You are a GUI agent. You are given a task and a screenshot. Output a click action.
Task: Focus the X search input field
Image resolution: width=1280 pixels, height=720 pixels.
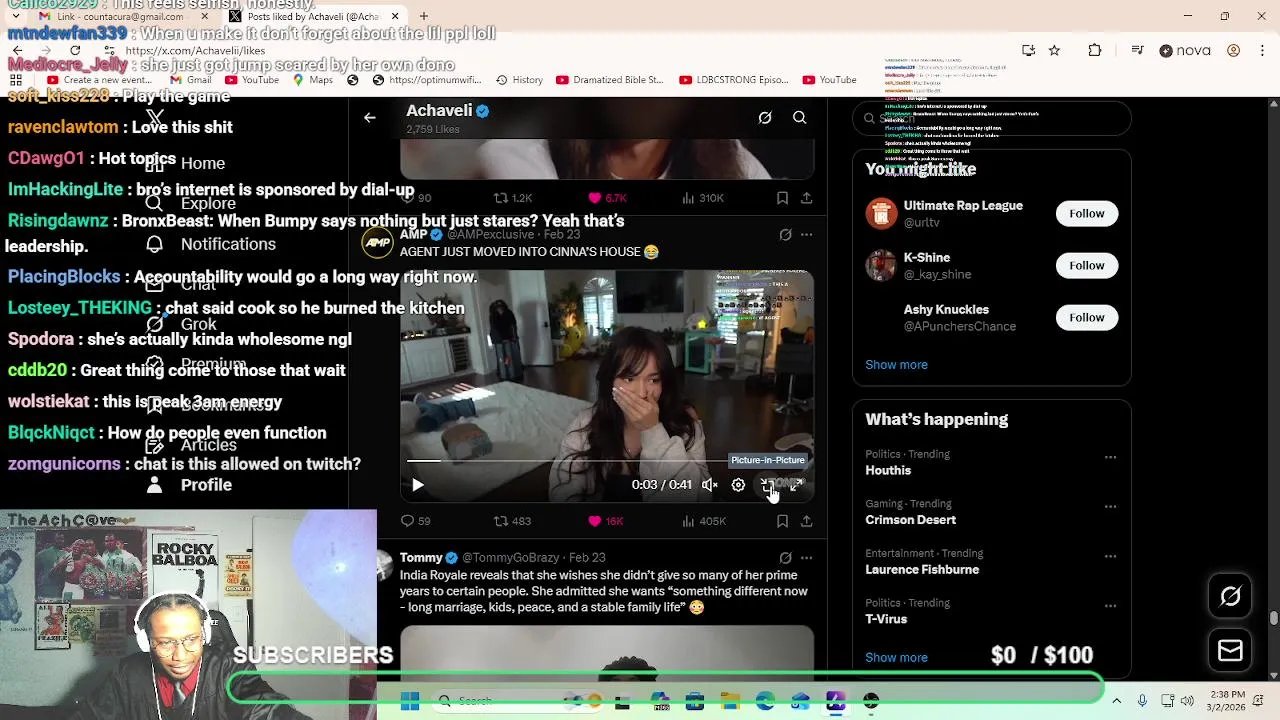pyautogui.click(x=991, y=119)
